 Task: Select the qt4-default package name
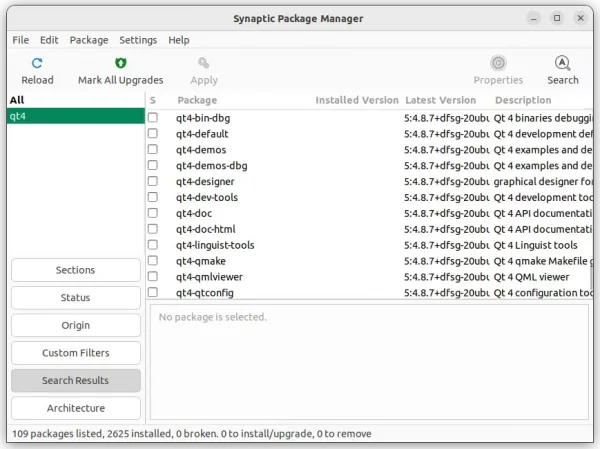click(202, 134)
